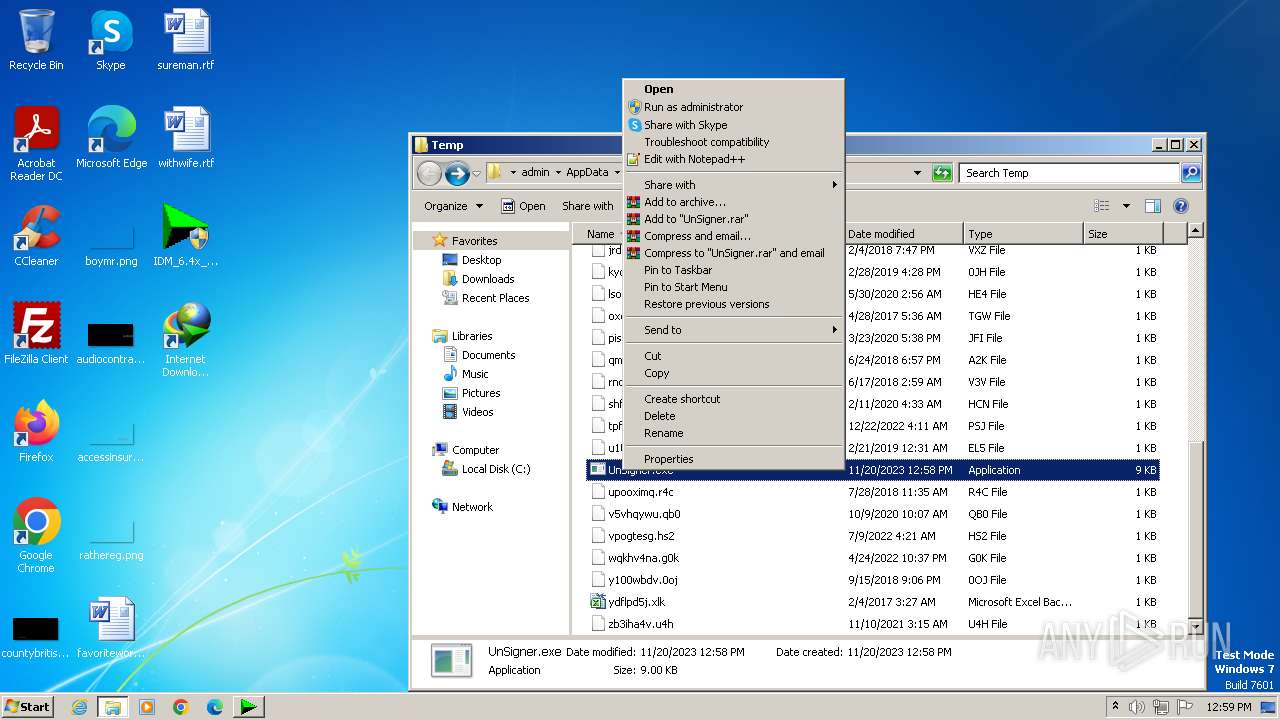This screenshot has height=720, width=1280.
Task: Choose Share with Skype
Action: 733,125
